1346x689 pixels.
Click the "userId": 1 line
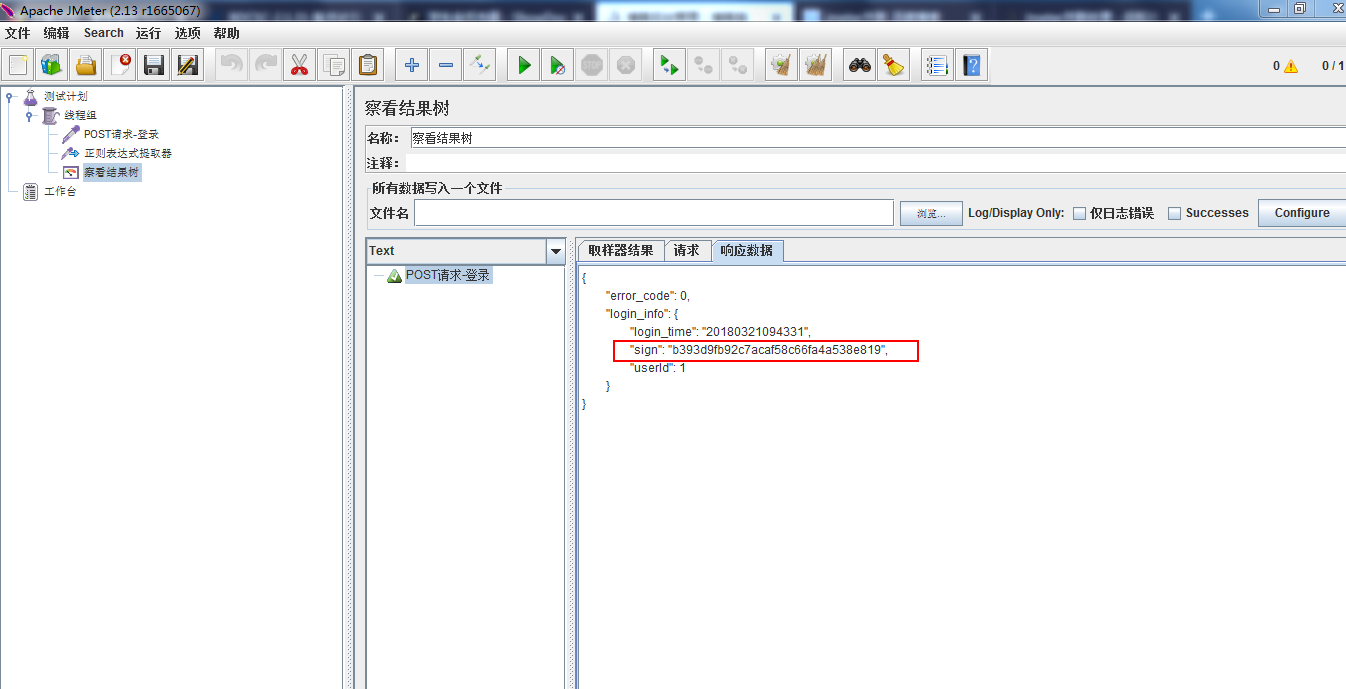[x=657, y=368]
